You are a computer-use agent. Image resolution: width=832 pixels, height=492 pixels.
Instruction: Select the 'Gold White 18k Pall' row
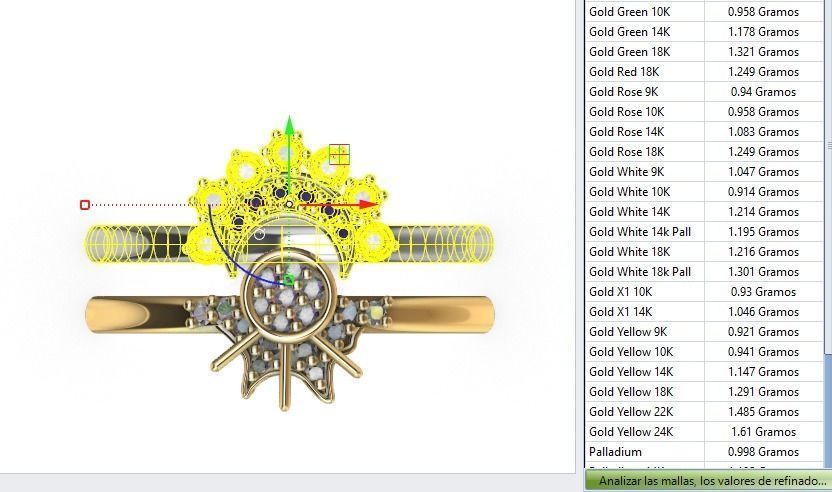point(704,272)
